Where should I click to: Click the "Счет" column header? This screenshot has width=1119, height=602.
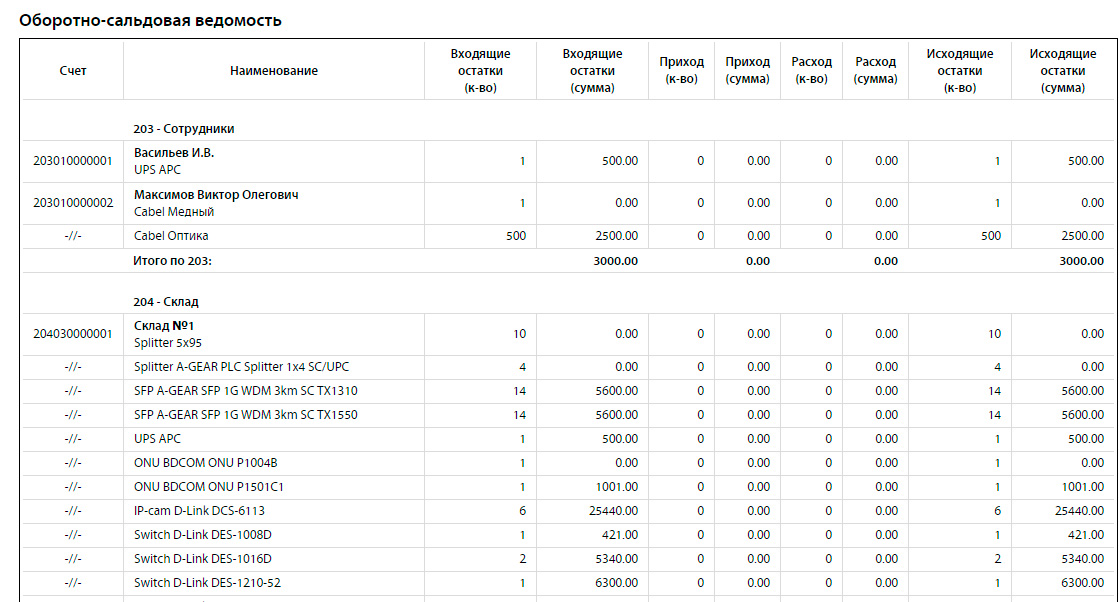(72, 71)
